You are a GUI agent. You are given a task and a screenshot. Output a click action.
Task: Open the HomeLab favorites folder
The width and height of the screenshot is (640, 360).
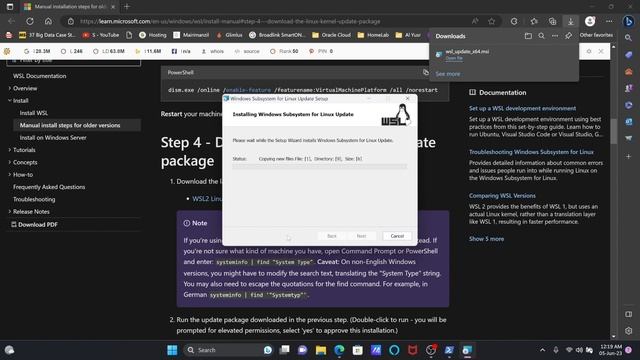373,35
